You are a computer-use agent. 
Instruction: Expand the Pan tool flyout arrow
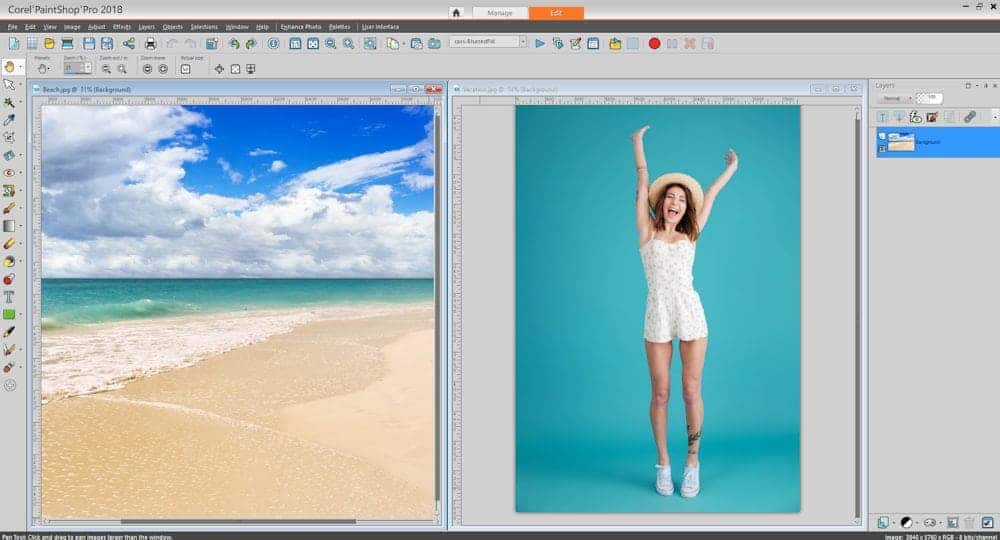pyautogui.click(x=22, y=68)
